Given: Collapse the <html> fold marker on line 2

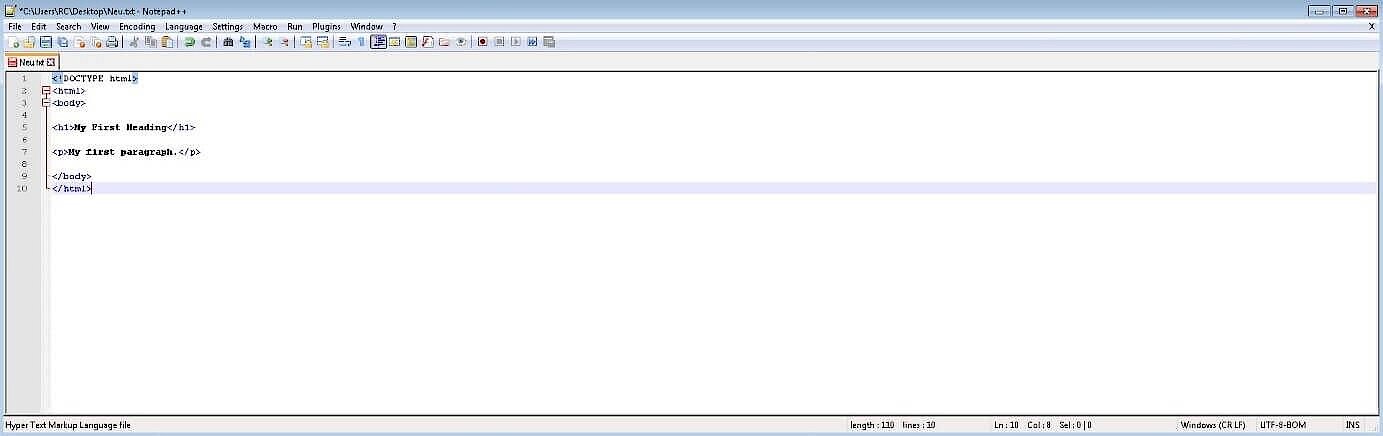Looking at the screenshot, I should pyautogui.click(x=46, y=91).
